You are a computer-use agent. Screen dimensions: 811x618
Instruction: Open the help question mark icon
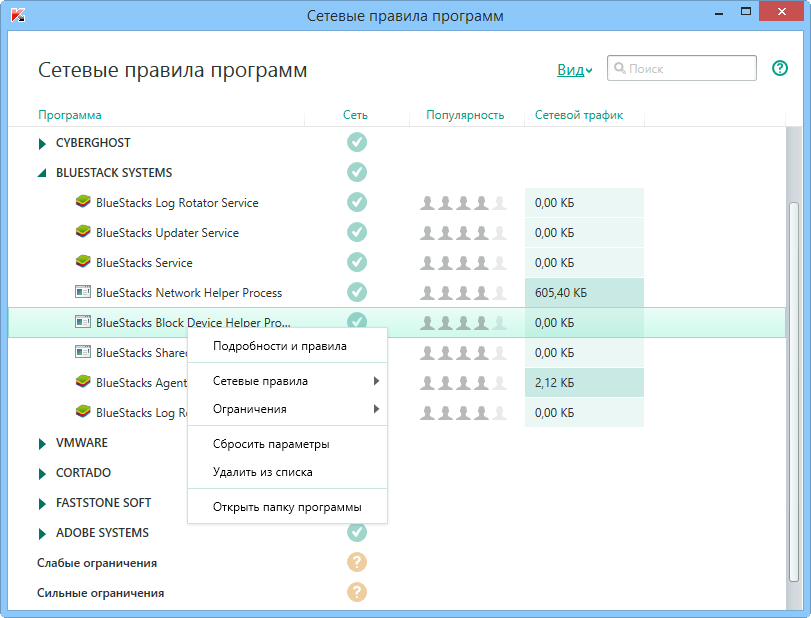pyautogui.click(x=780, y=68)
